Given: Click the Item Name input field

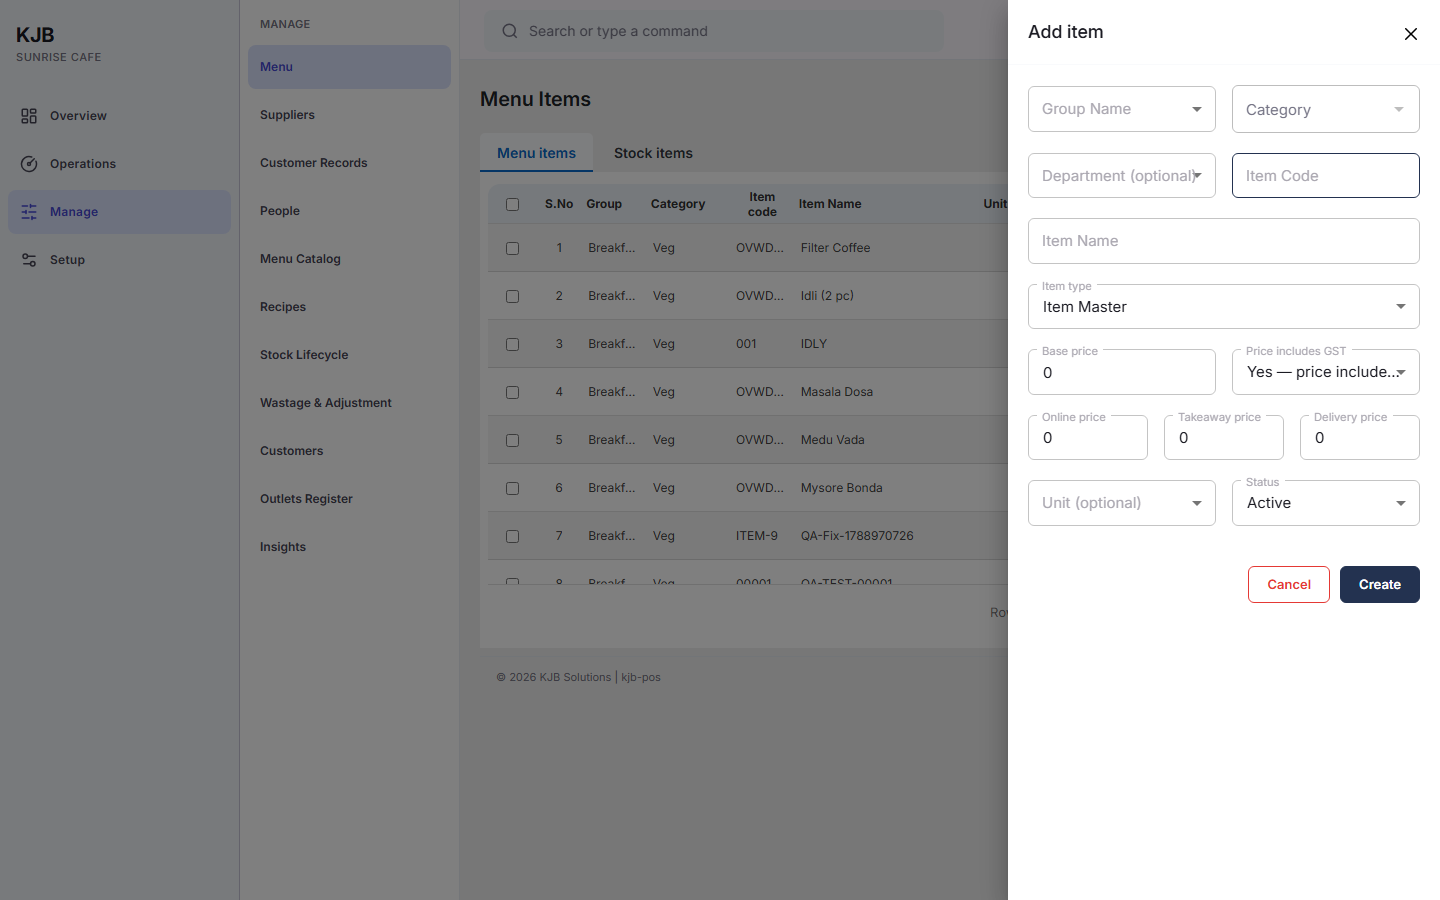Looking at the screenshot, I should (x=1224, y=241).
